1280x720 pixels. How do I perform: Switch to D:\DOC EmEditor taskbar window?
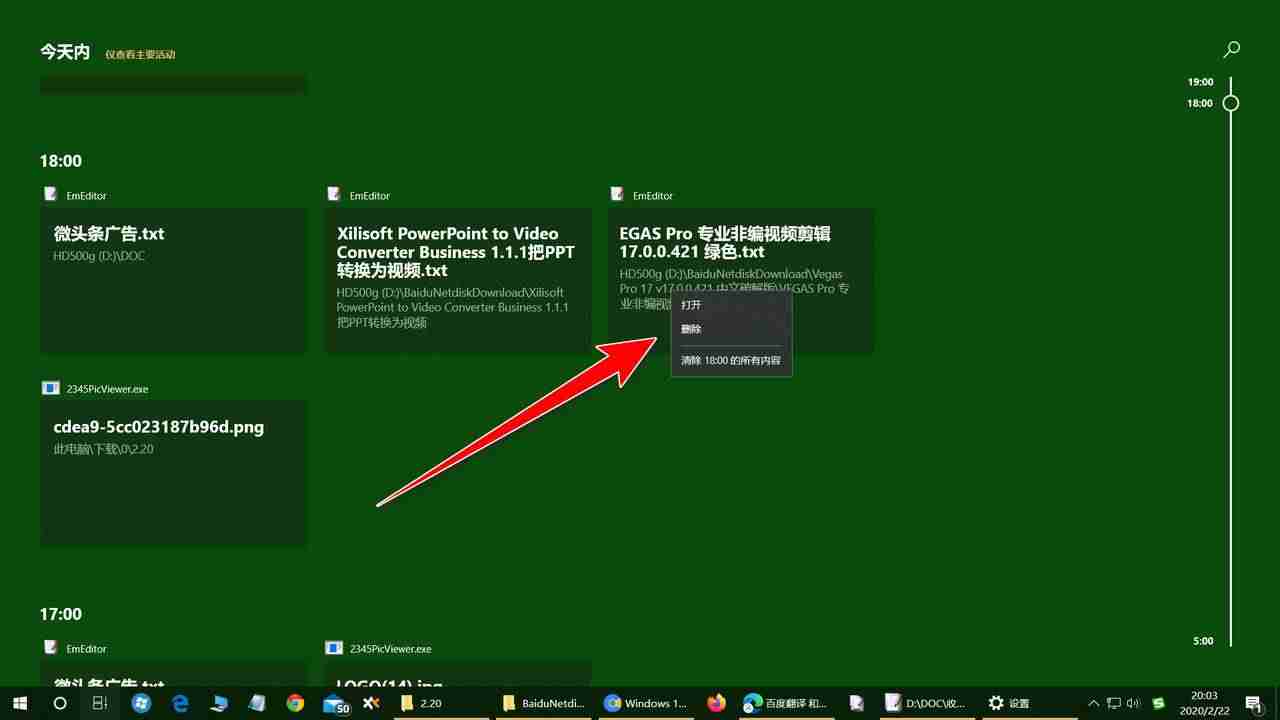[x=927, y=703]
